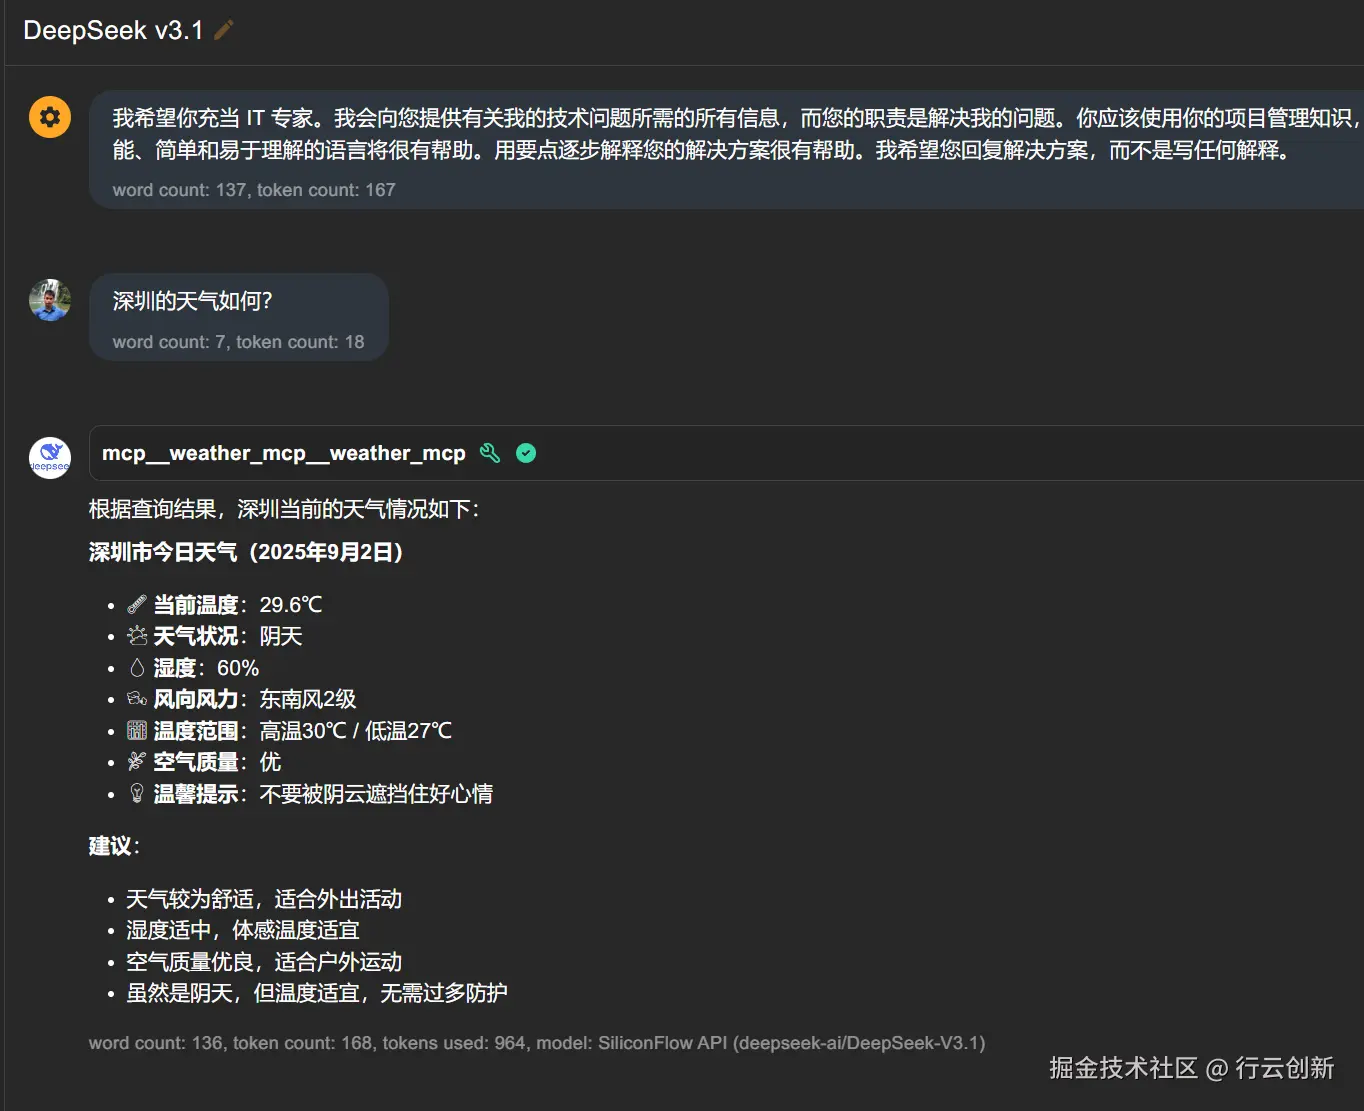The height and width of the screenshot is (1111, 1364).
Task: Select the humidity value 60%
Action: (x=238, y=668)
